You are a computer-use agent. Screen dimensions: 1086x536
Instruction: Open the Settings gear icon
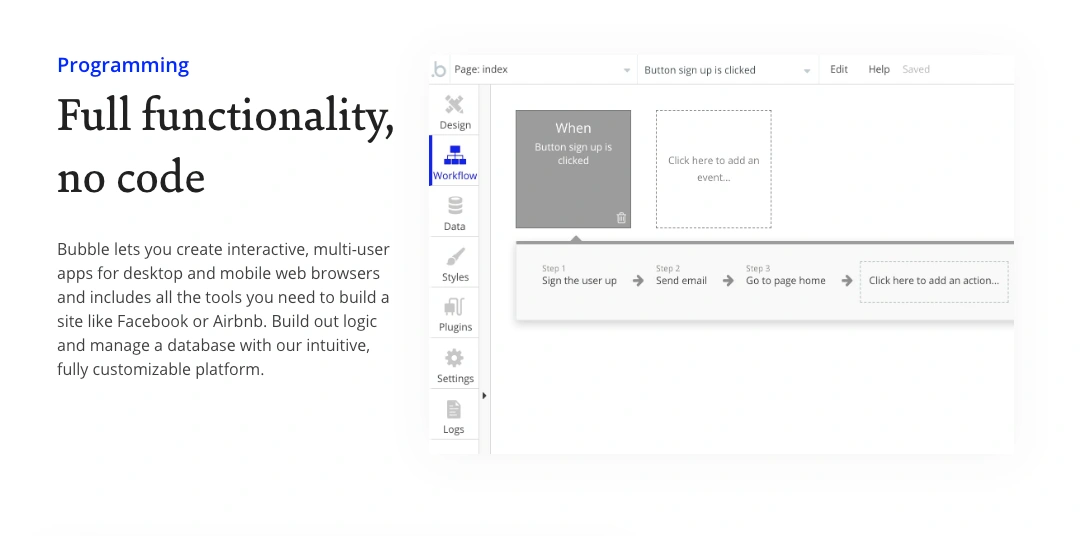click(x=454, y=358)
